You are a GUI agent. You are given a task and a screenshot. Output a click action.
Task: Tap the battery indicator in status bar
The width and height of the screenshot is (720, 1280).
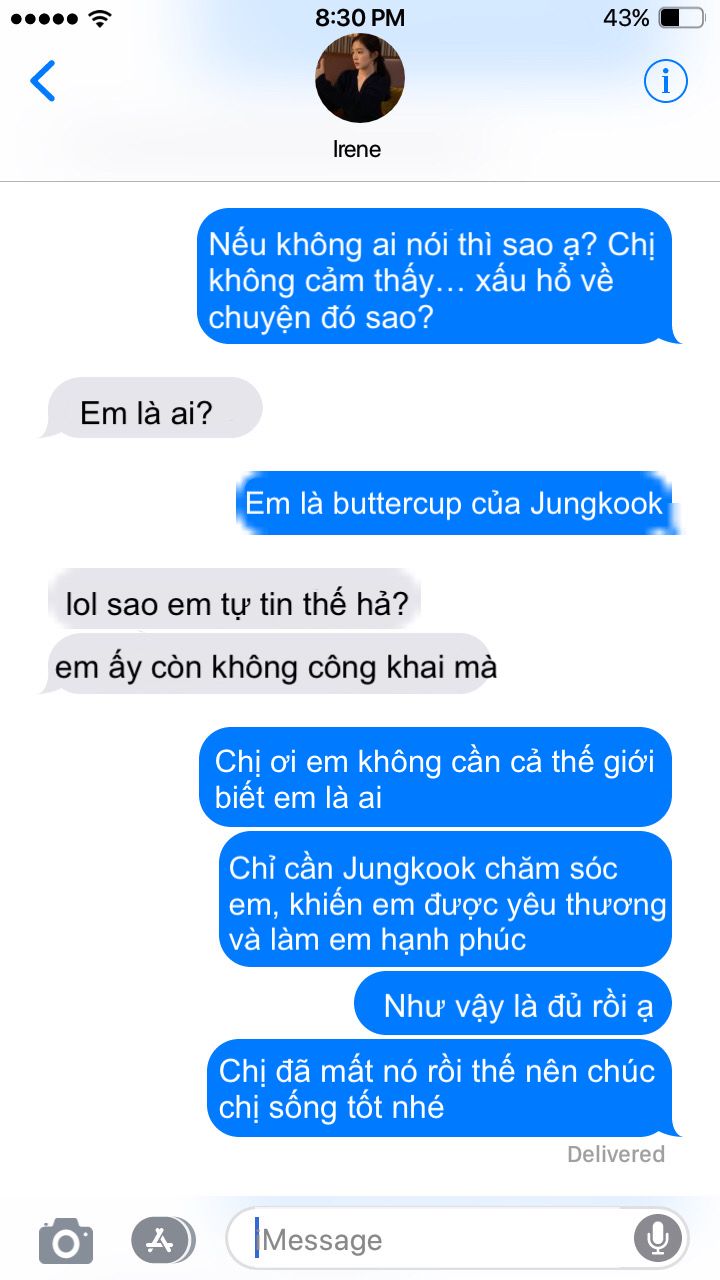click(682, 18)
